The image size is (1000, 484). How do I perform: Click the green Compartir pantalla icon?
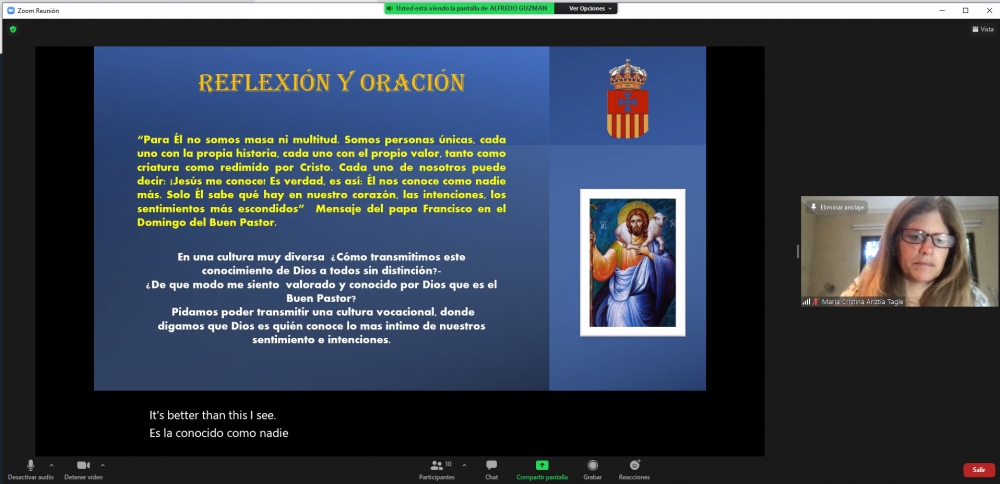(x=542, y=465)
